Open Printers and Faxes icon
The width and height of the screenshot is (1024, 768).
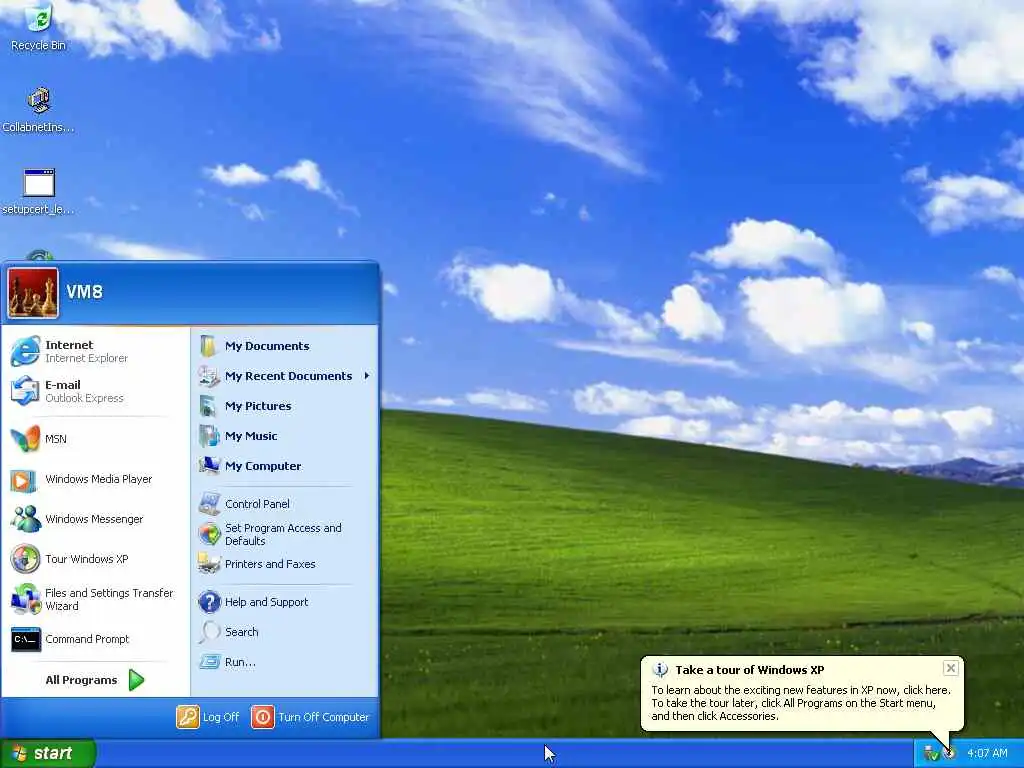(x=209, y=564)
